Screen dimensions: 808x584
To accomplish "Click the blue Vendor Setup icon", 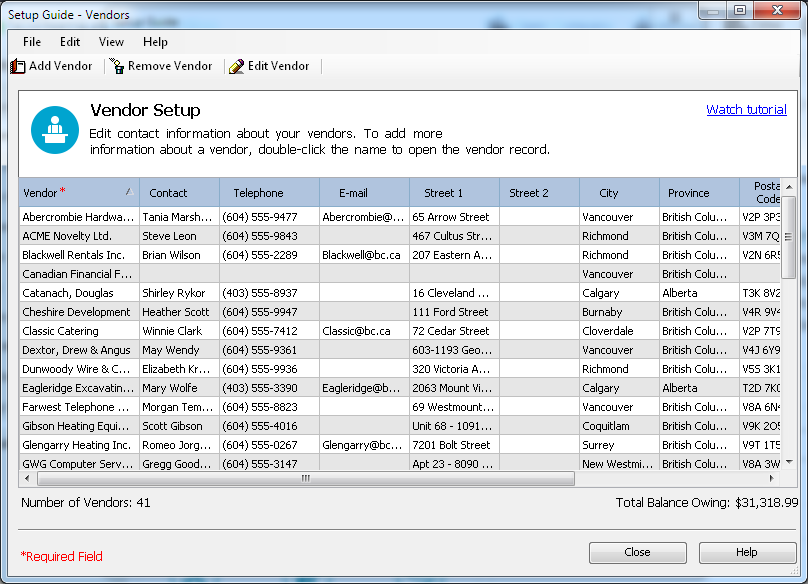I will coord(54,130).
